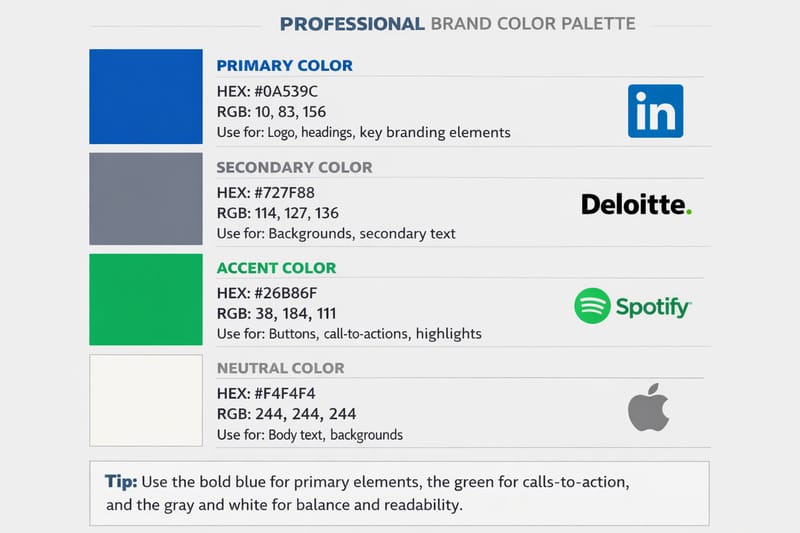This screenshot has height=533, width=800.
Task: Click the gray Apple logo
Action: pyautogui.click(x=648, y=407)
